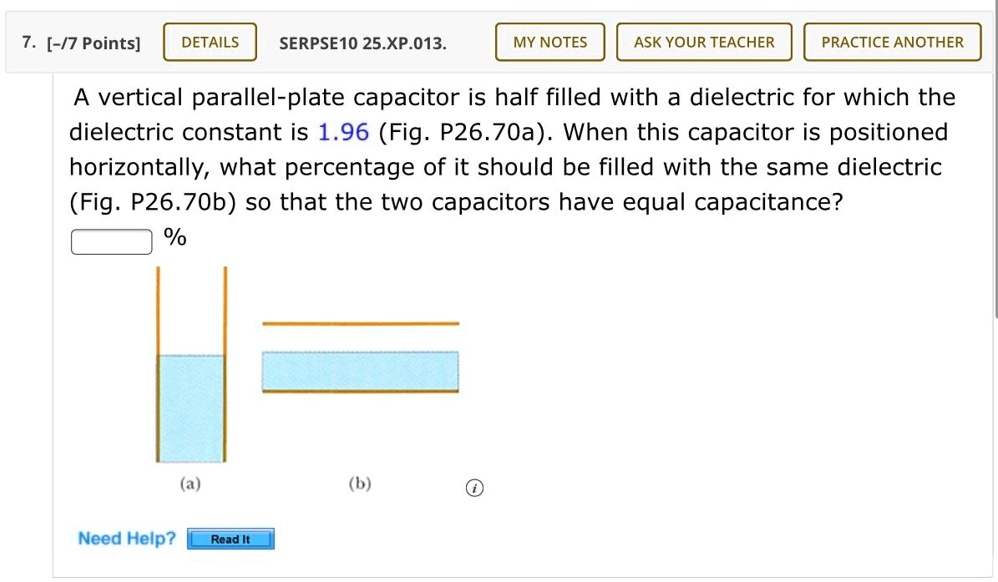Click the Need Help? label

126,538
